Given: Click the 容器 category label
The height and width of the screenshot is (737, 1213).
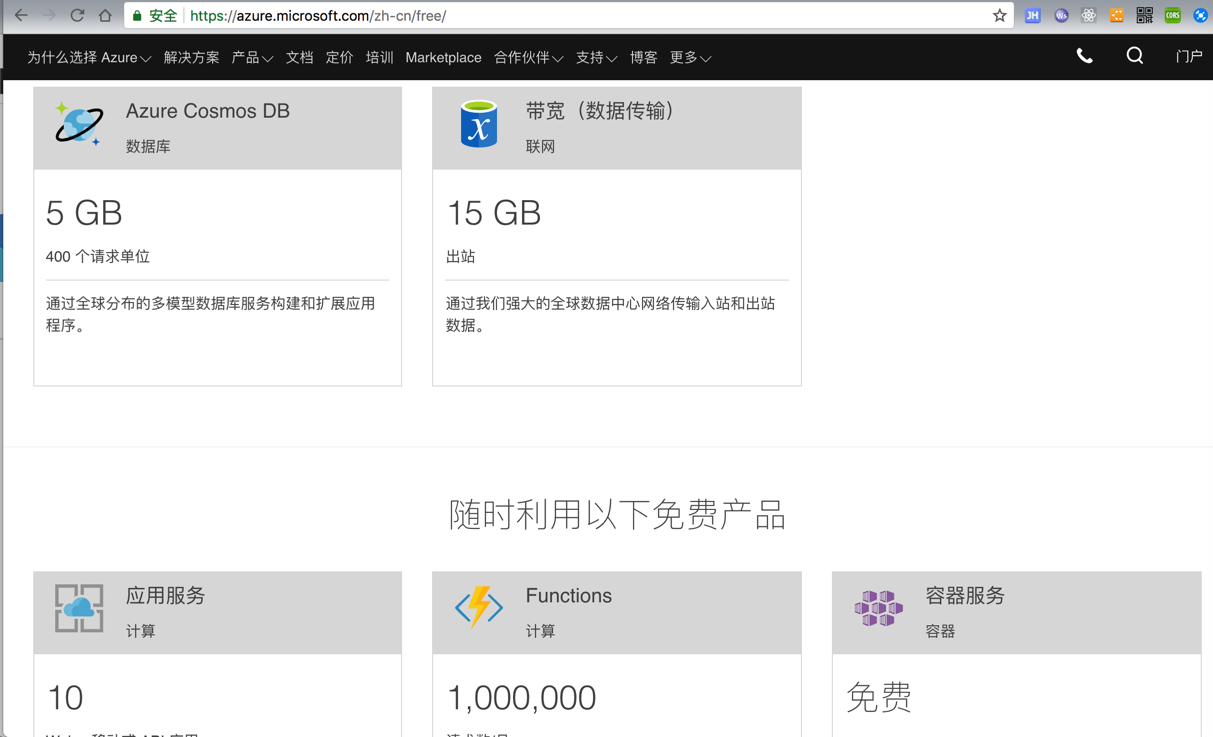Looking at the screenshot, I should (940, 631).
